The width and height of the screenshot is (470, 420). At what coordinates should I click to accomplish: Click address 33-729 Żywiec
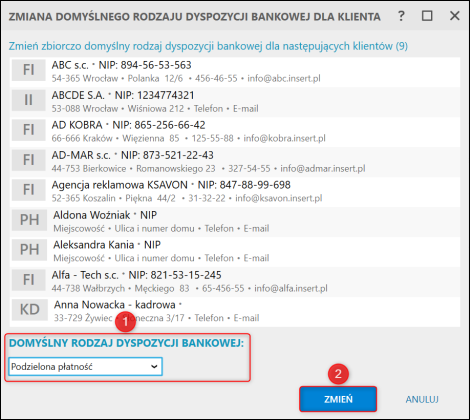83,318
